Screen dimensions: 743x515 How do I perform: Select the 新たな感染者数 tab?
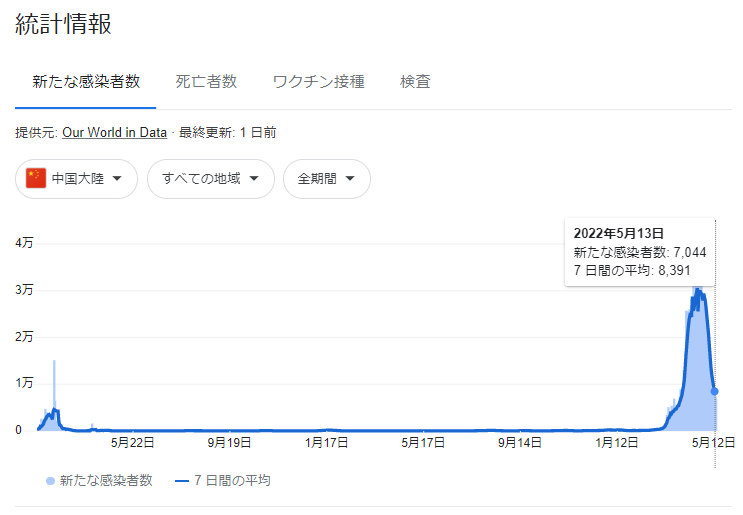click(x=86, y=82)
